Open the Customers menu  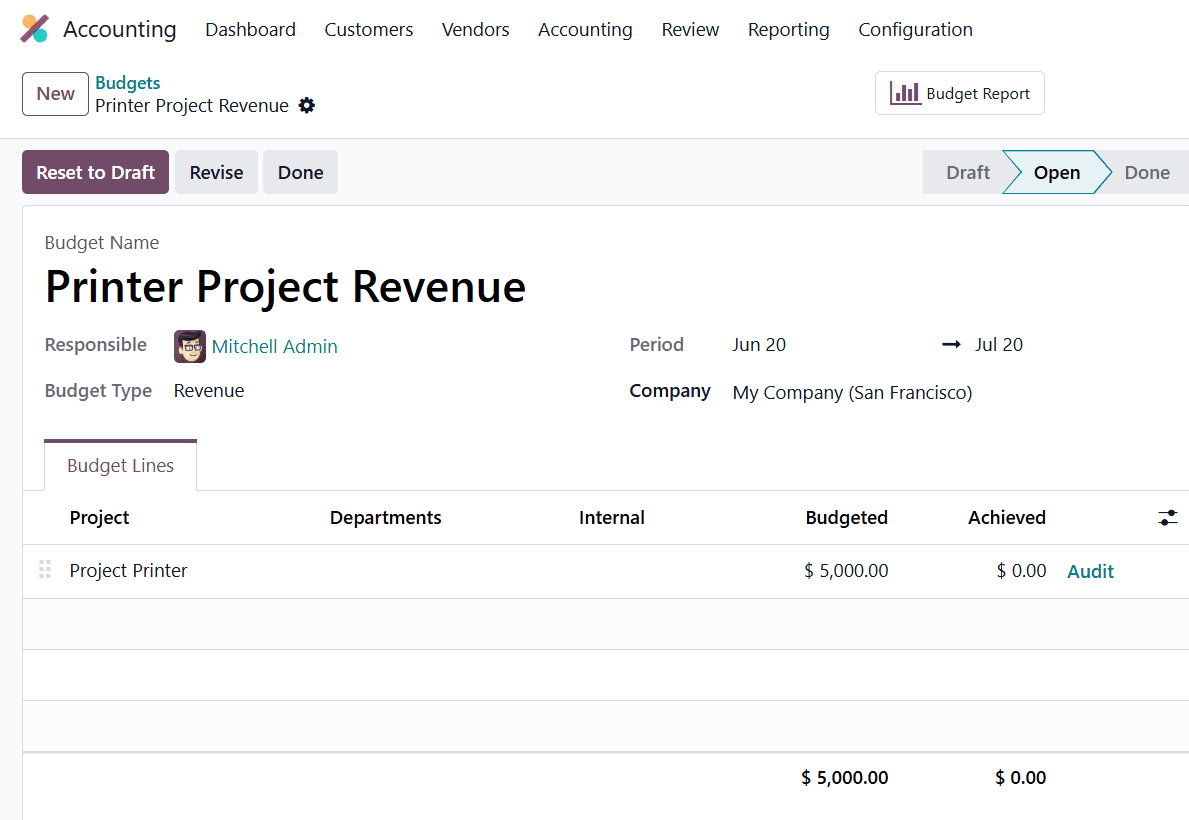(369, 30)
